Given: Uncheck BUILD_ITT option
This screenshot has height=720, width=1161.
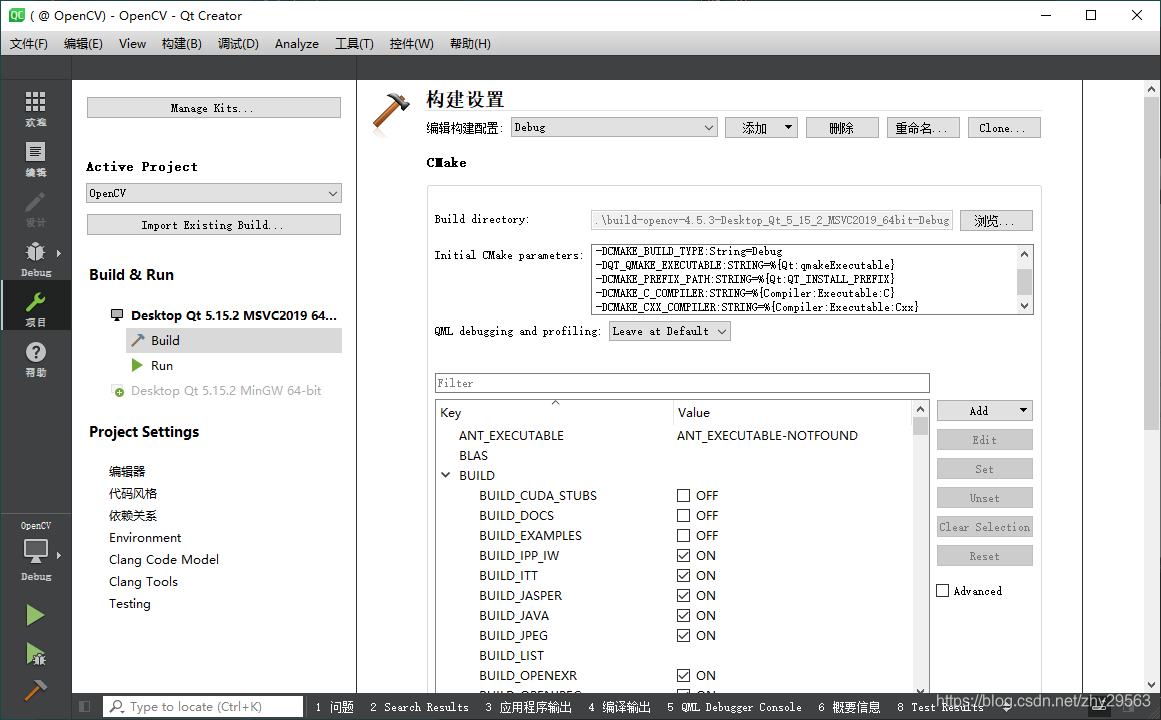Looking at the screenshot, I should click(x=683, y=576).
